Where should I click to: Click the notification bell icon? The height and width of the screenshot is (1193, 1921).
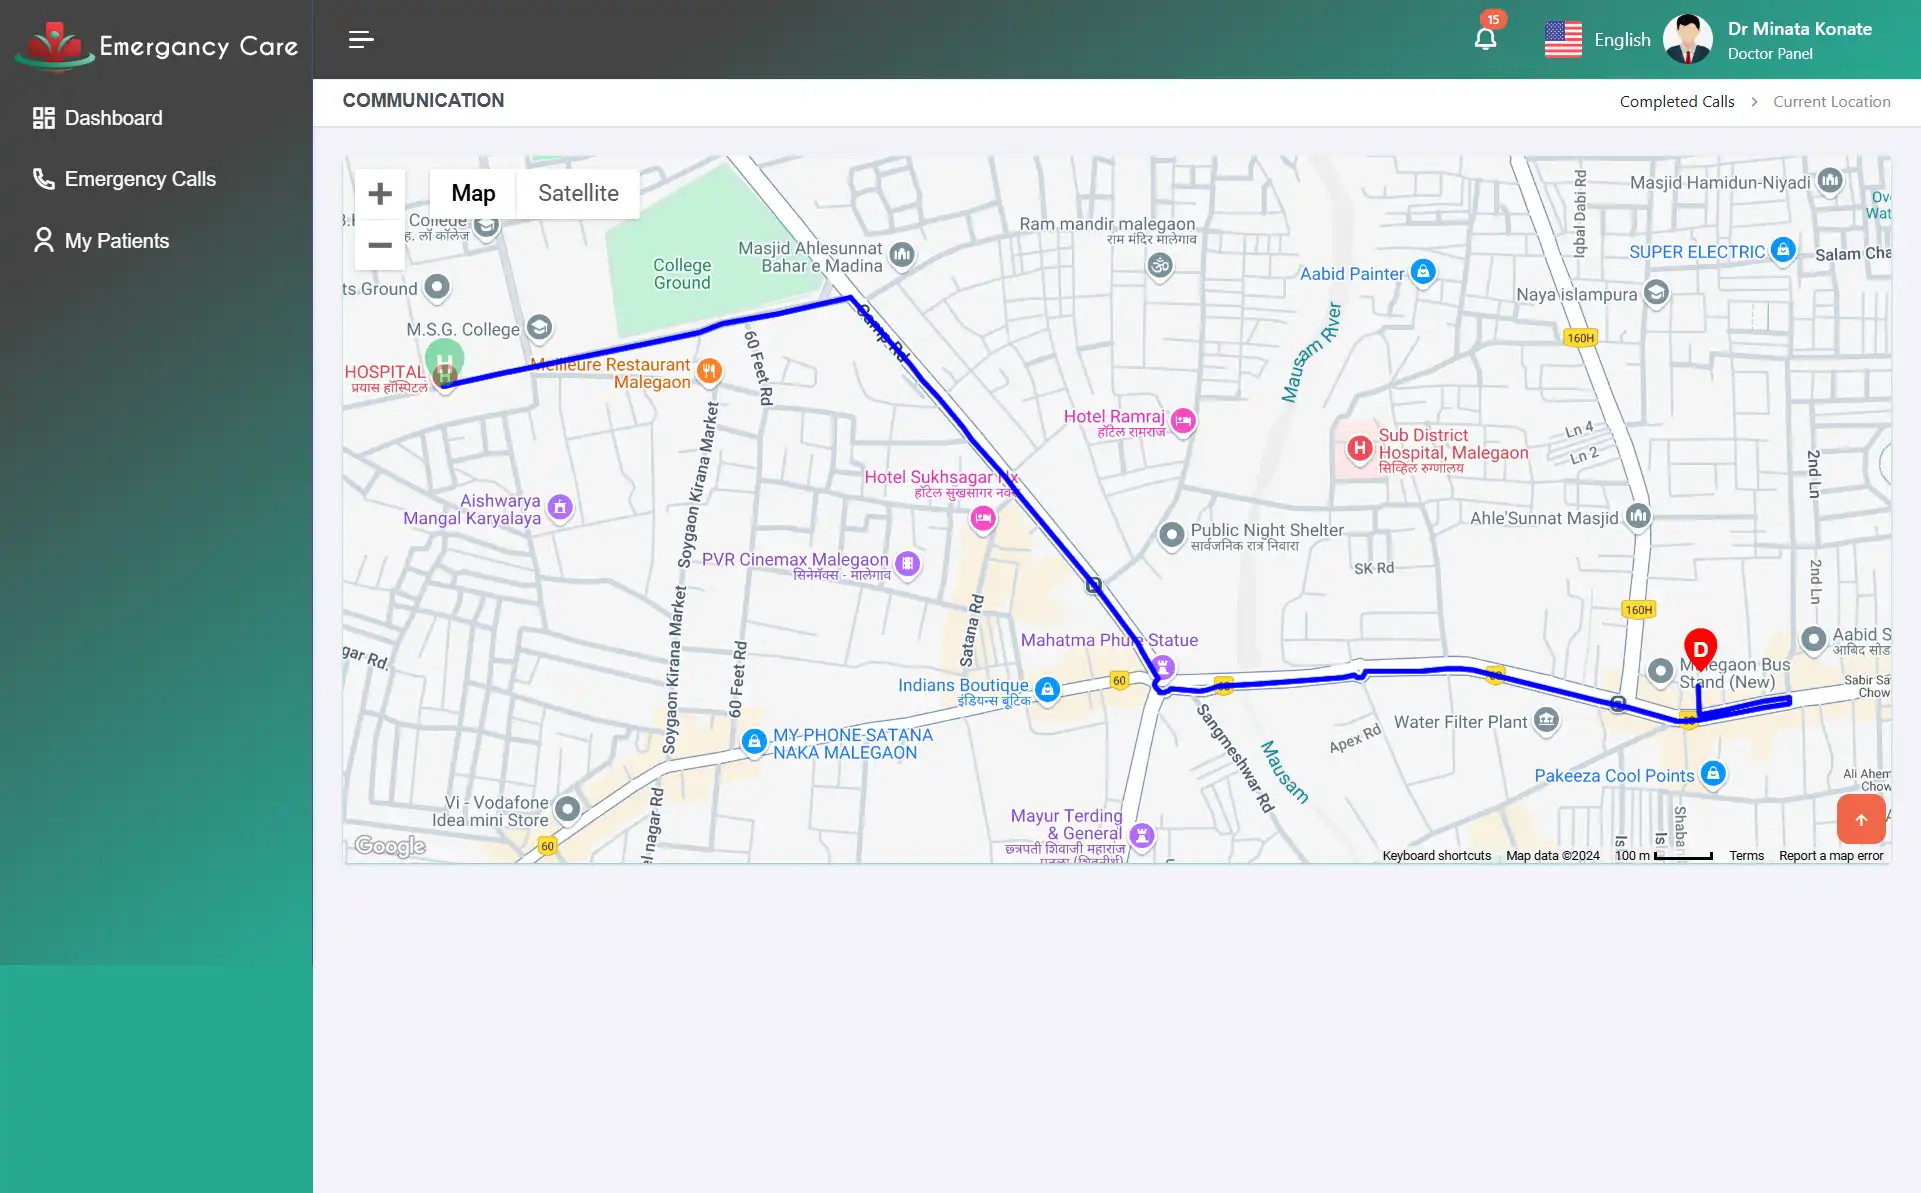point(1485,39)
